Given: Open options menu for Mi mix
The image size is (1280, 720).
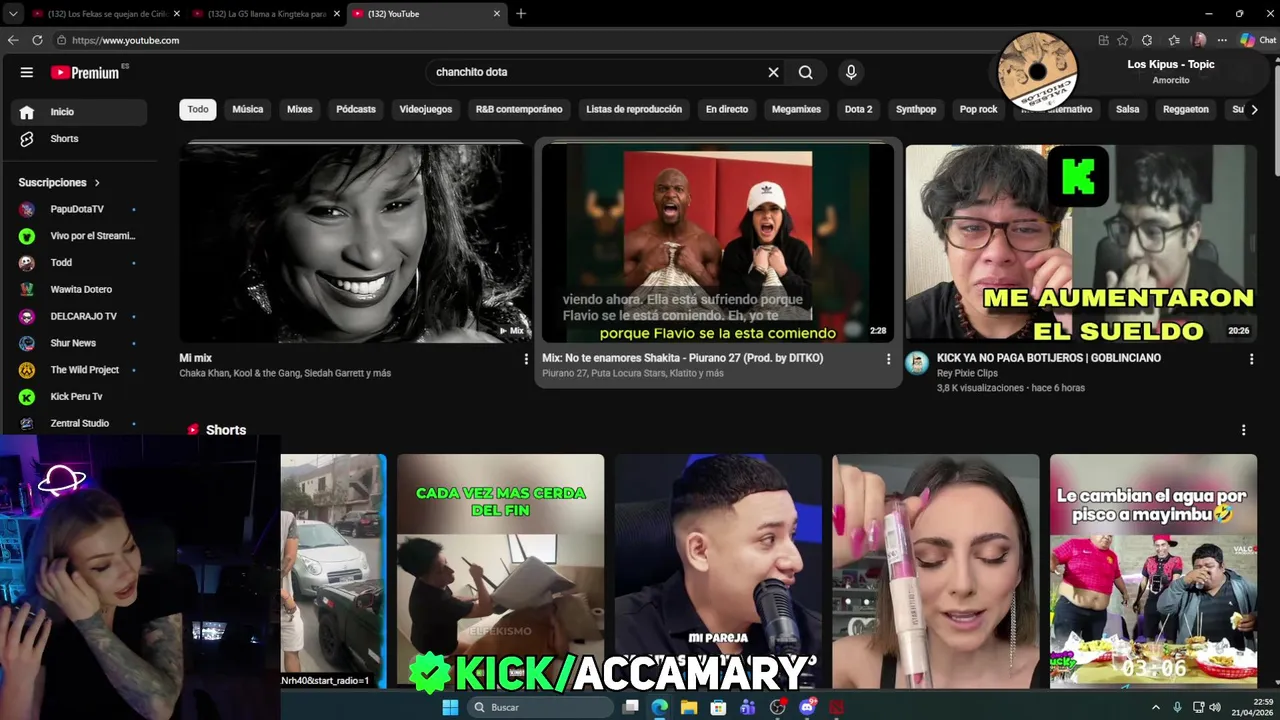Looking at the screenshot, I should (526, 359).
